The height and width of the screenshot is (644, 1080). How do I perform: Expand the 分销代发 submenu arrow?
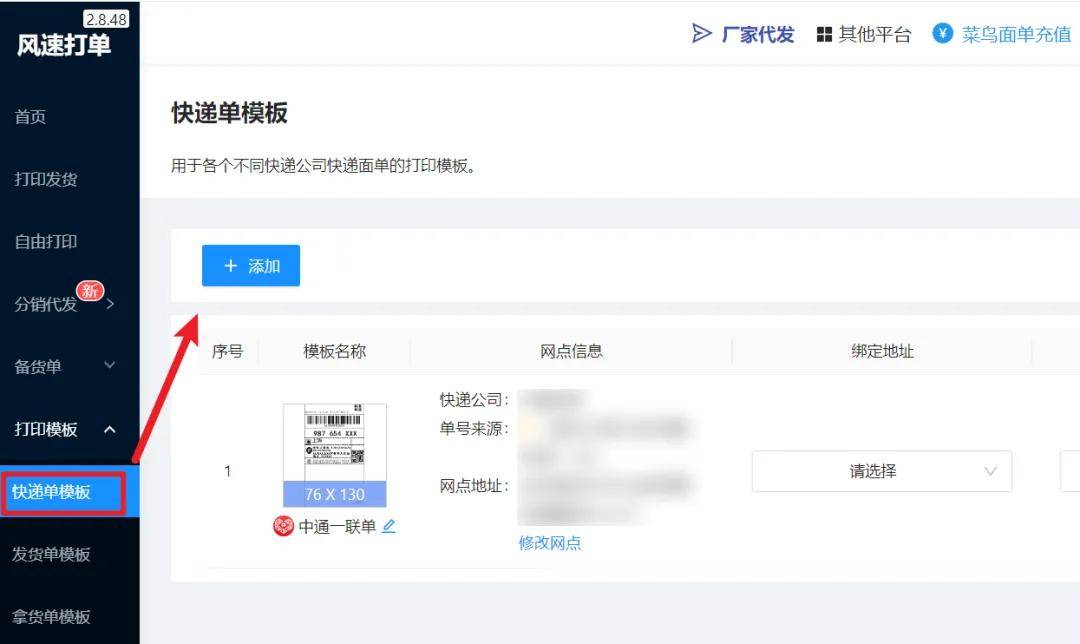pos(110,304)
